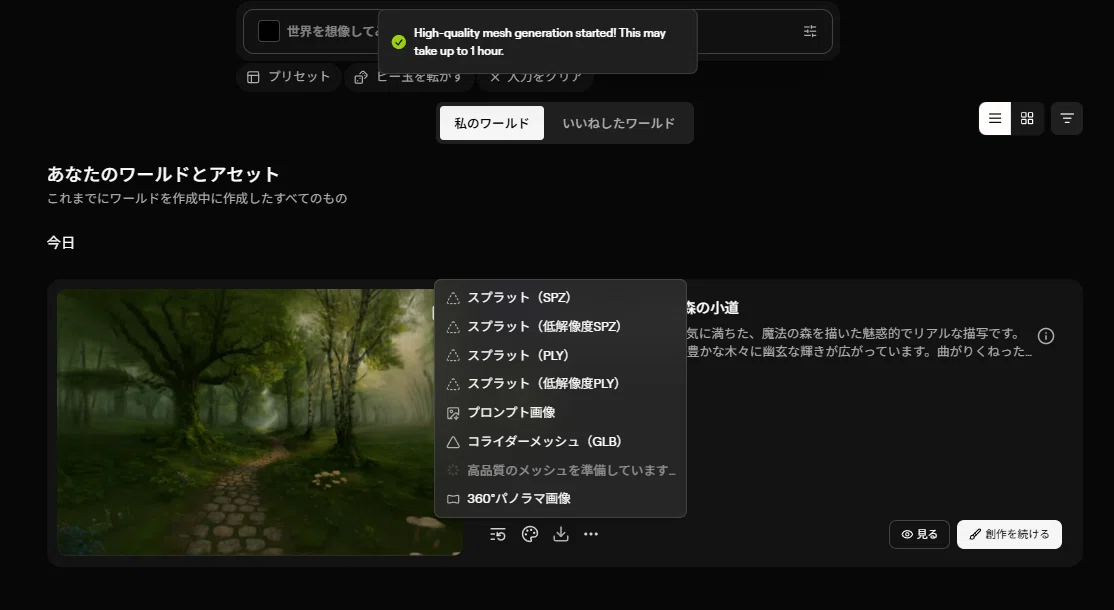Click the 森の小道 world title

tap(712, 308)
